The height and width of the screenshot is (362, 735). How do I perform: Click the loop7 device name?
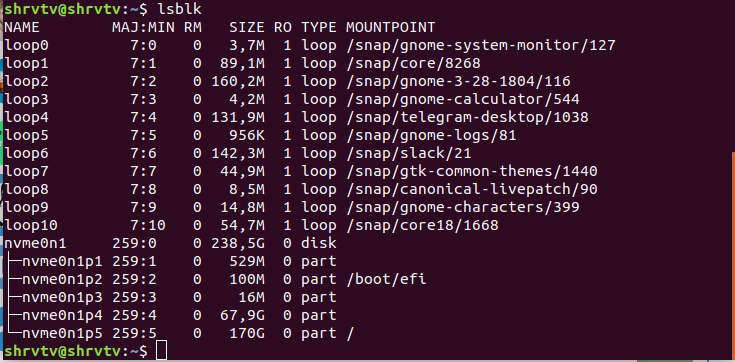tap(26, 171)
